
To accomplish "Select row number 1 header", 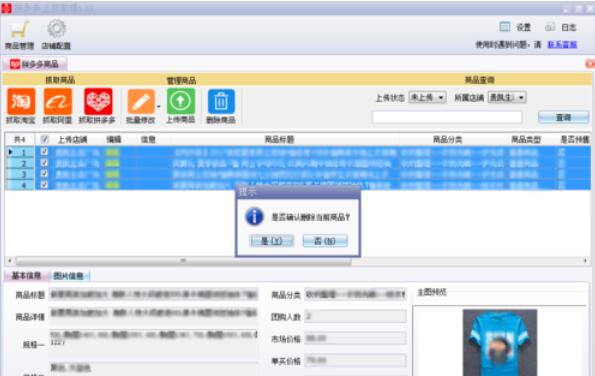I will (x=20, y=152).
